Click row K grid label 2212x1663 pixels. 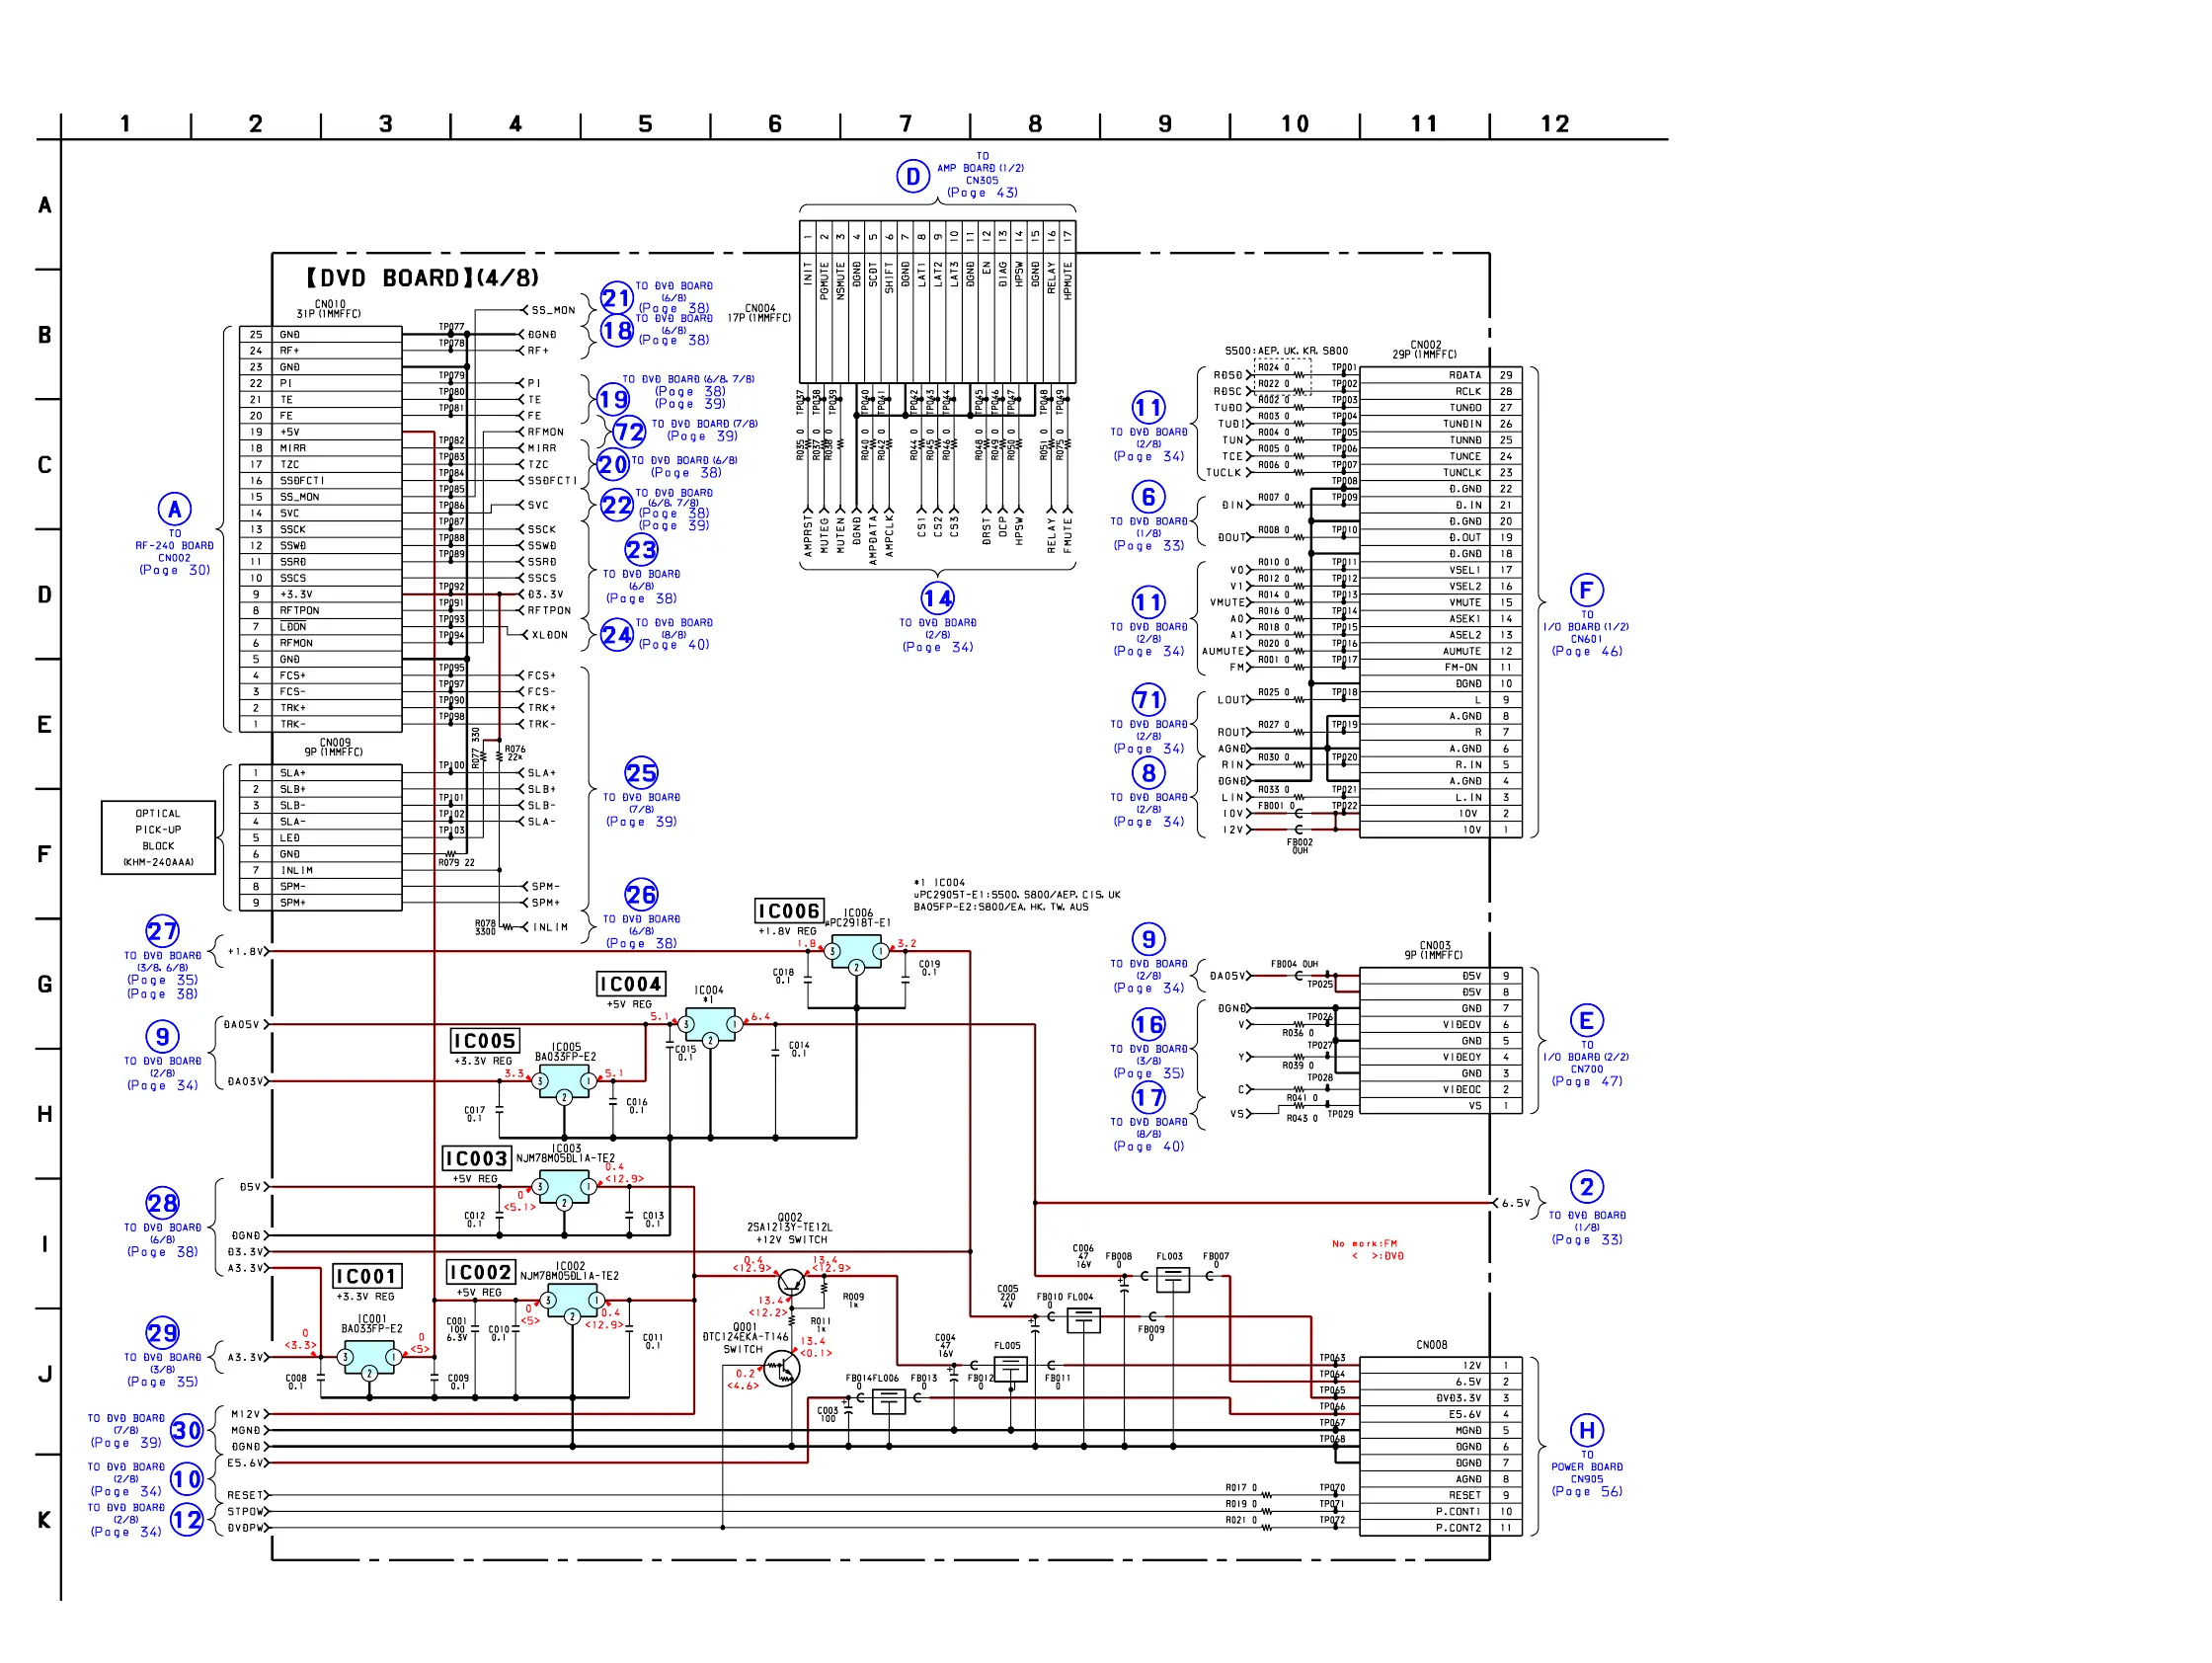[44, 1520]
